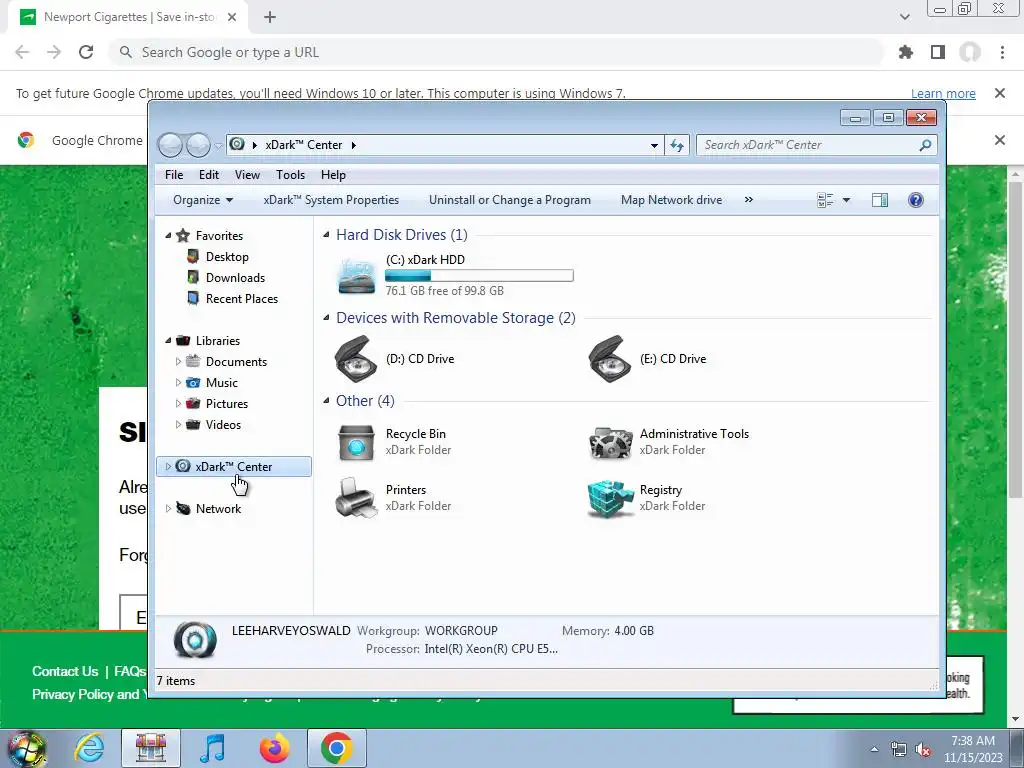Screen dimensions: 1024x768
Task: Click the Chrome URL address field
Action: (x=496, y=52)
